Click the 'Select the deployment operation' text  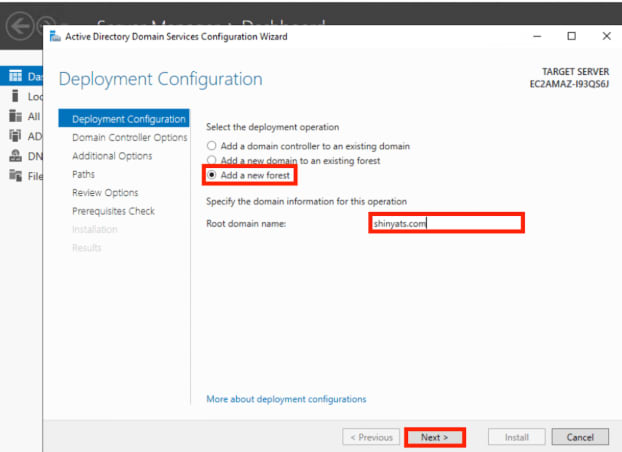click(273, 127)
